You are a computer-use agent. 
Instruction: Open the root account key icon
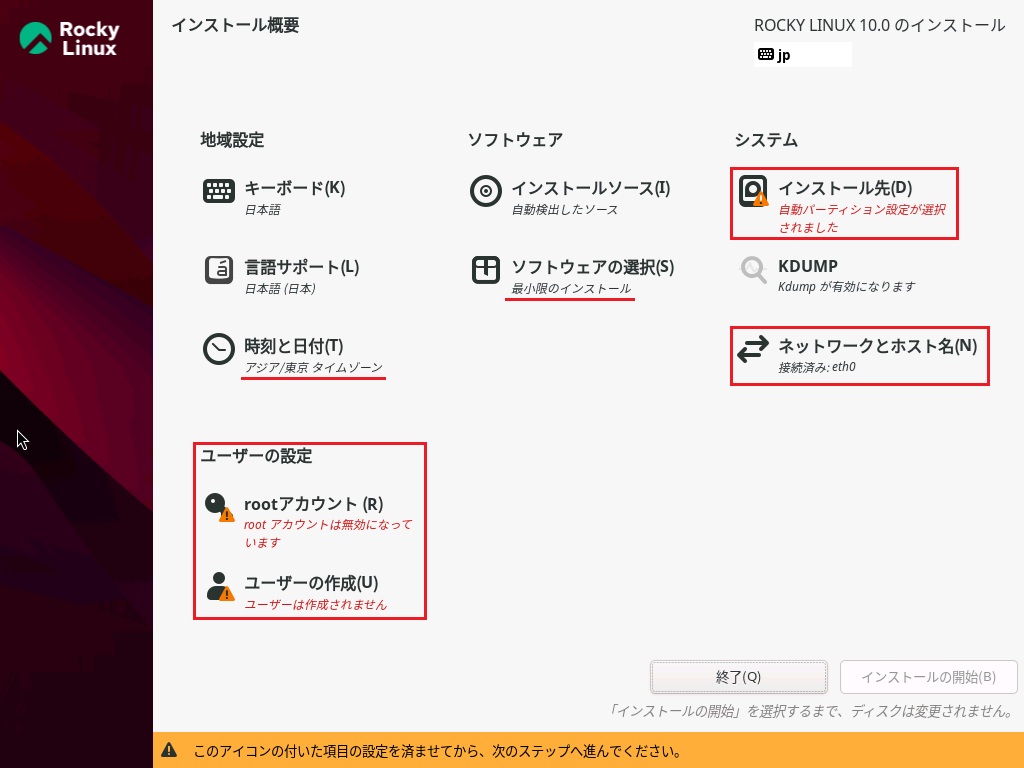click(x=218, y=507)
